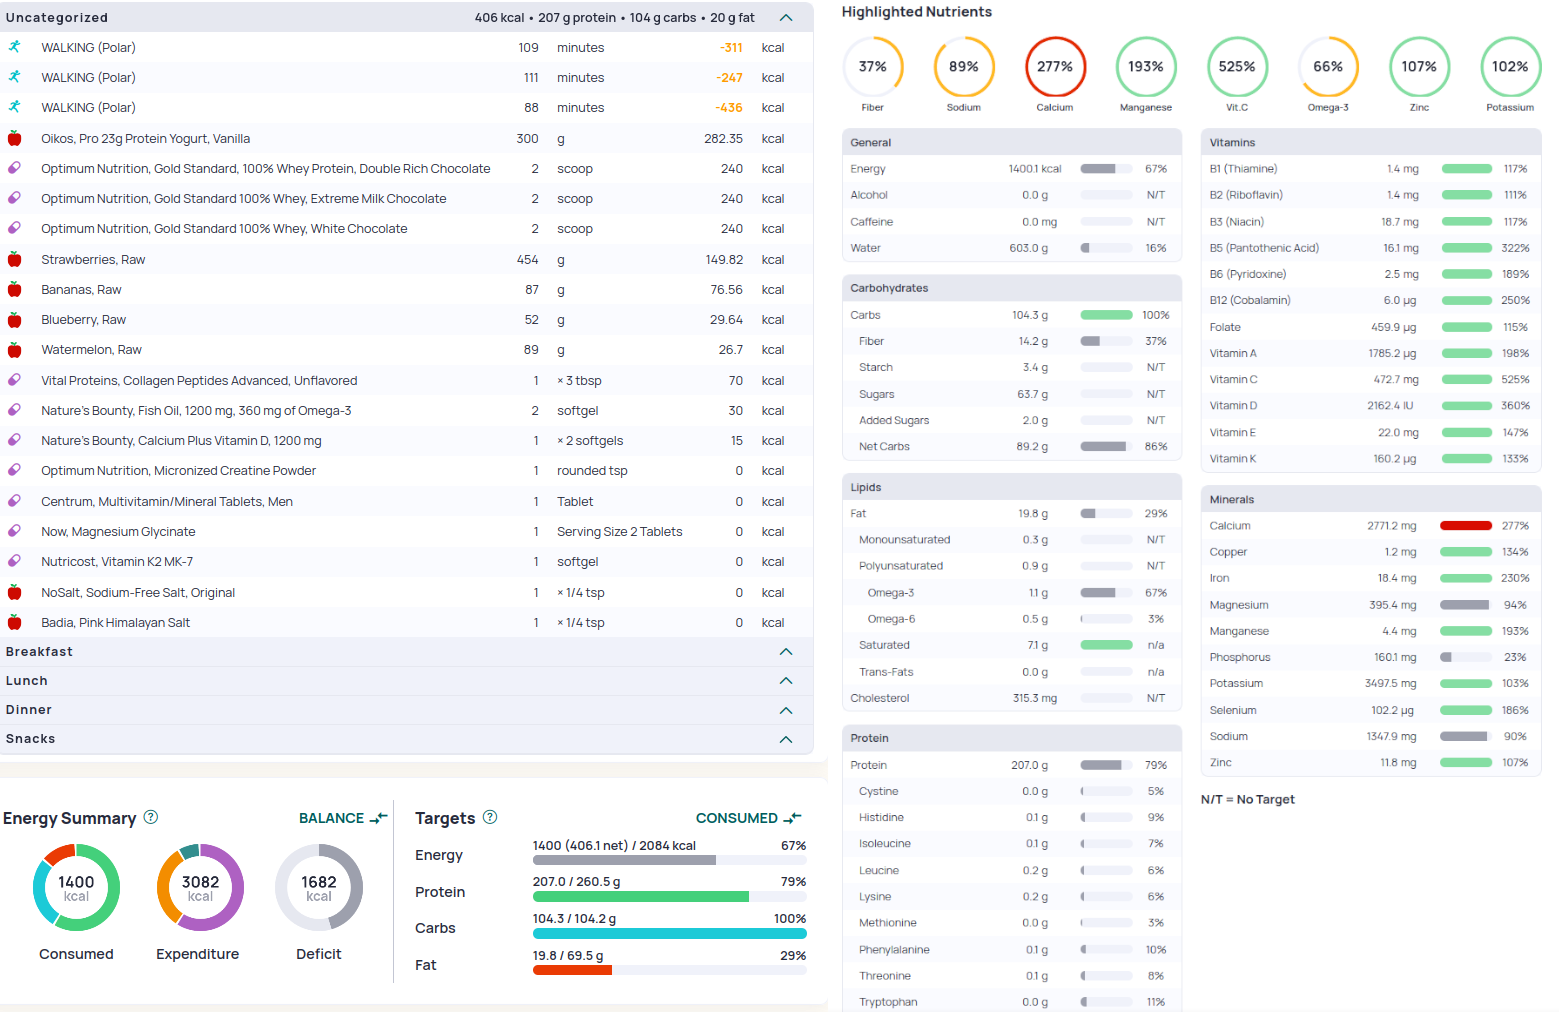
Task: Click the Manganese 193% highlighted nutrient circle
Action: pyautogui.click(x=1146, y=67)
